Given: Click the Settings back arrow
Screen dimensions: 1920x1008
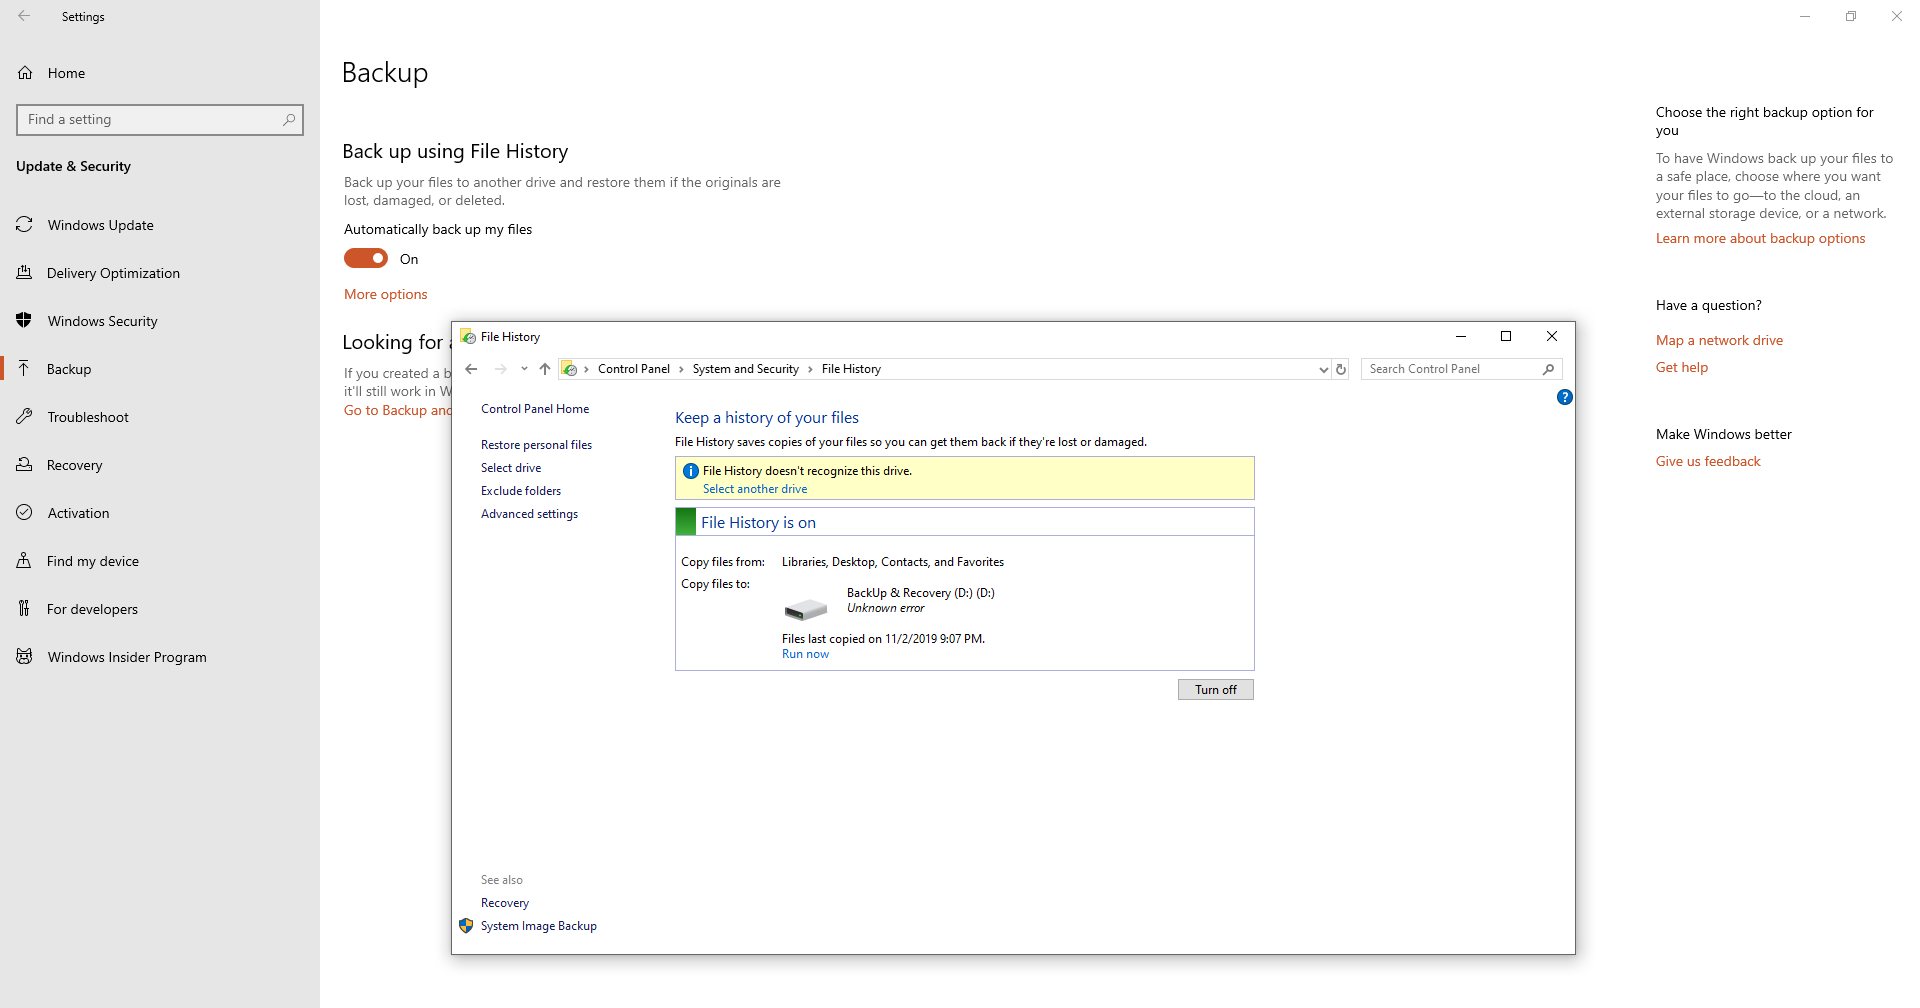Looking at the screenshot, I should click(x=24, y=16).
